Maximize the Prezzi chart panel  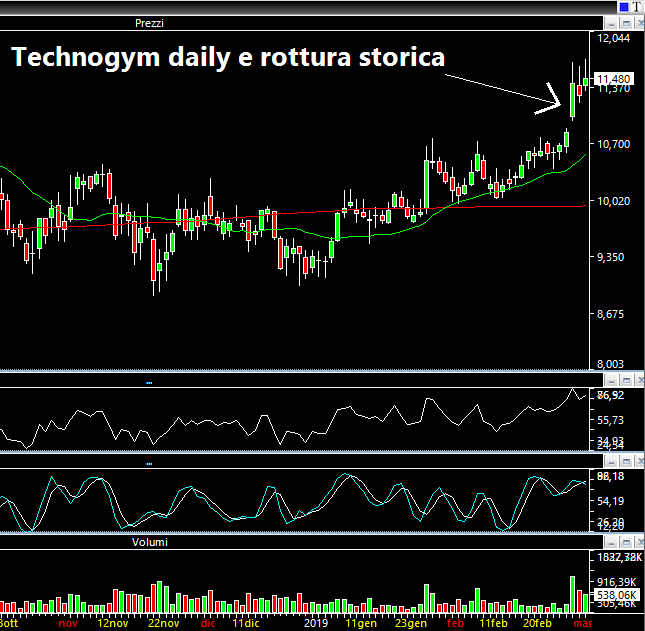626,24
